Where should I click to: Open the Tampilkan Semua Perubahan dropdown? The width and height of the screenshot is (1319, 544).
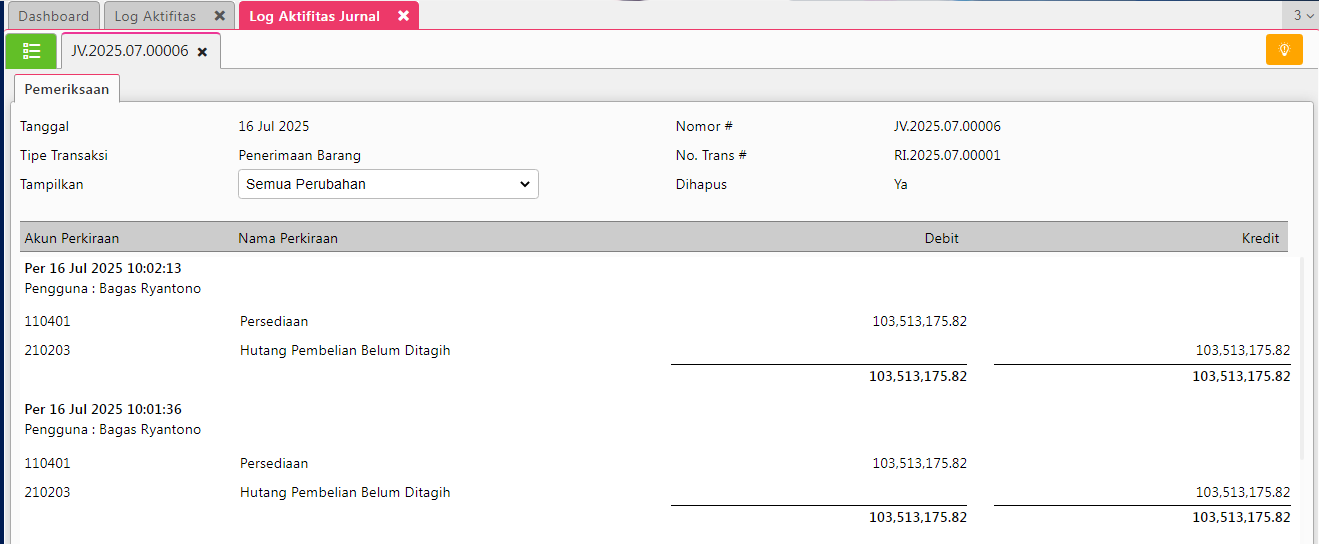click(388, 184)
